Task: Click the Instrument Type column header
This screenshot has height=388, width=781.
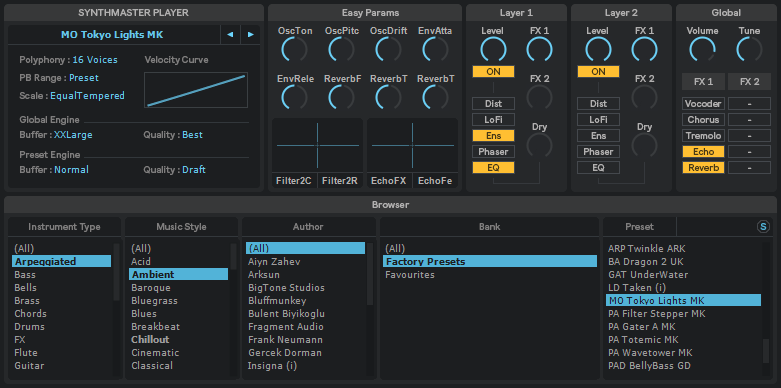Action: coord(64,227)
